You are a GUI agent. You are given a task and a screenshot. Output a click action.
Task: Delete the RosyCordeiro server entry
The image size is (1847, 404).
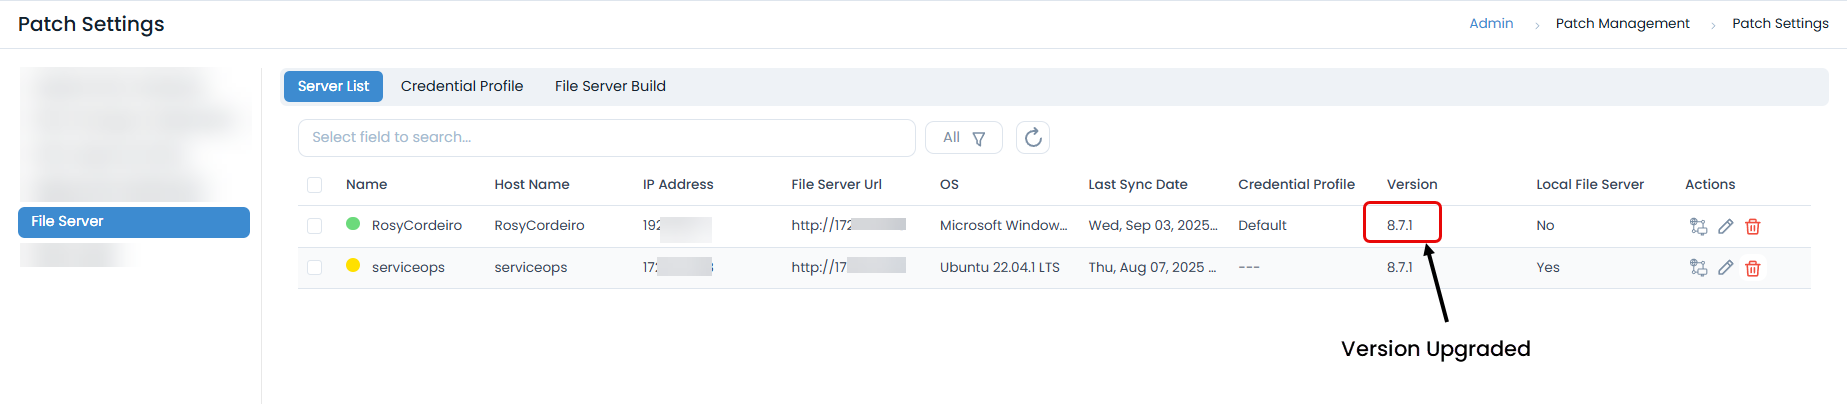(1752, 226)
